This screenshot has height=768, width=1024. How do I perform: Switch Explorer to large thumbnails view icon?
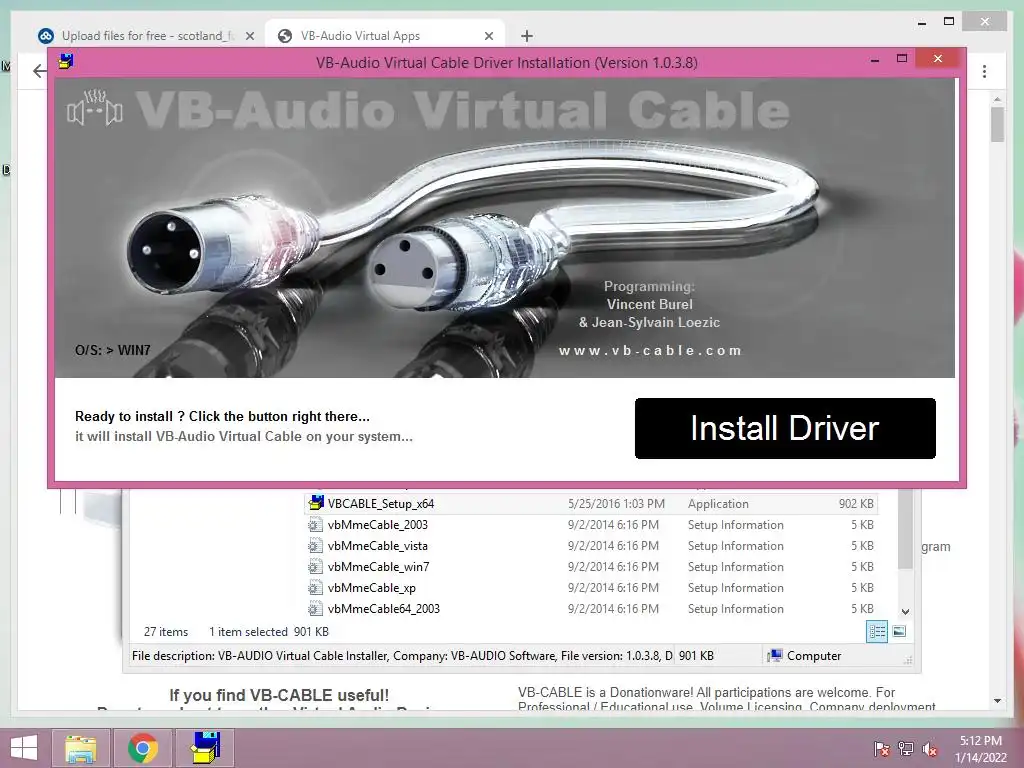899,632
